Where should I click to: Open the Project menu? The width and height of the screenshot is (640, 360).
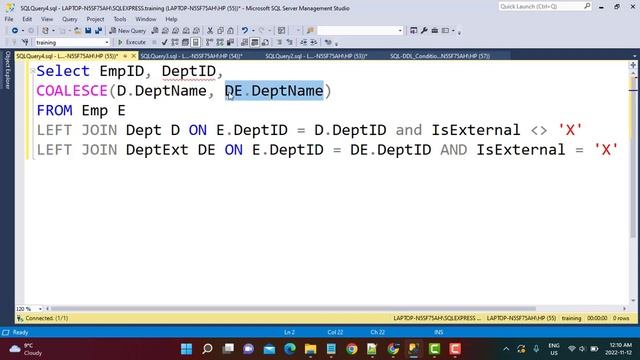[95, 19]
